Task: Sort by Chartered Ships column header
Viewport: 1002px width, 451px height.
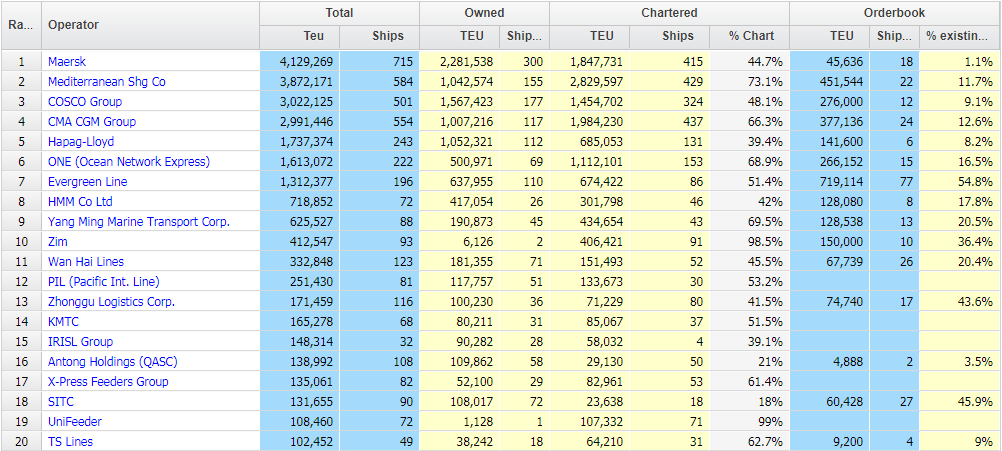Action: coord(669,36)
